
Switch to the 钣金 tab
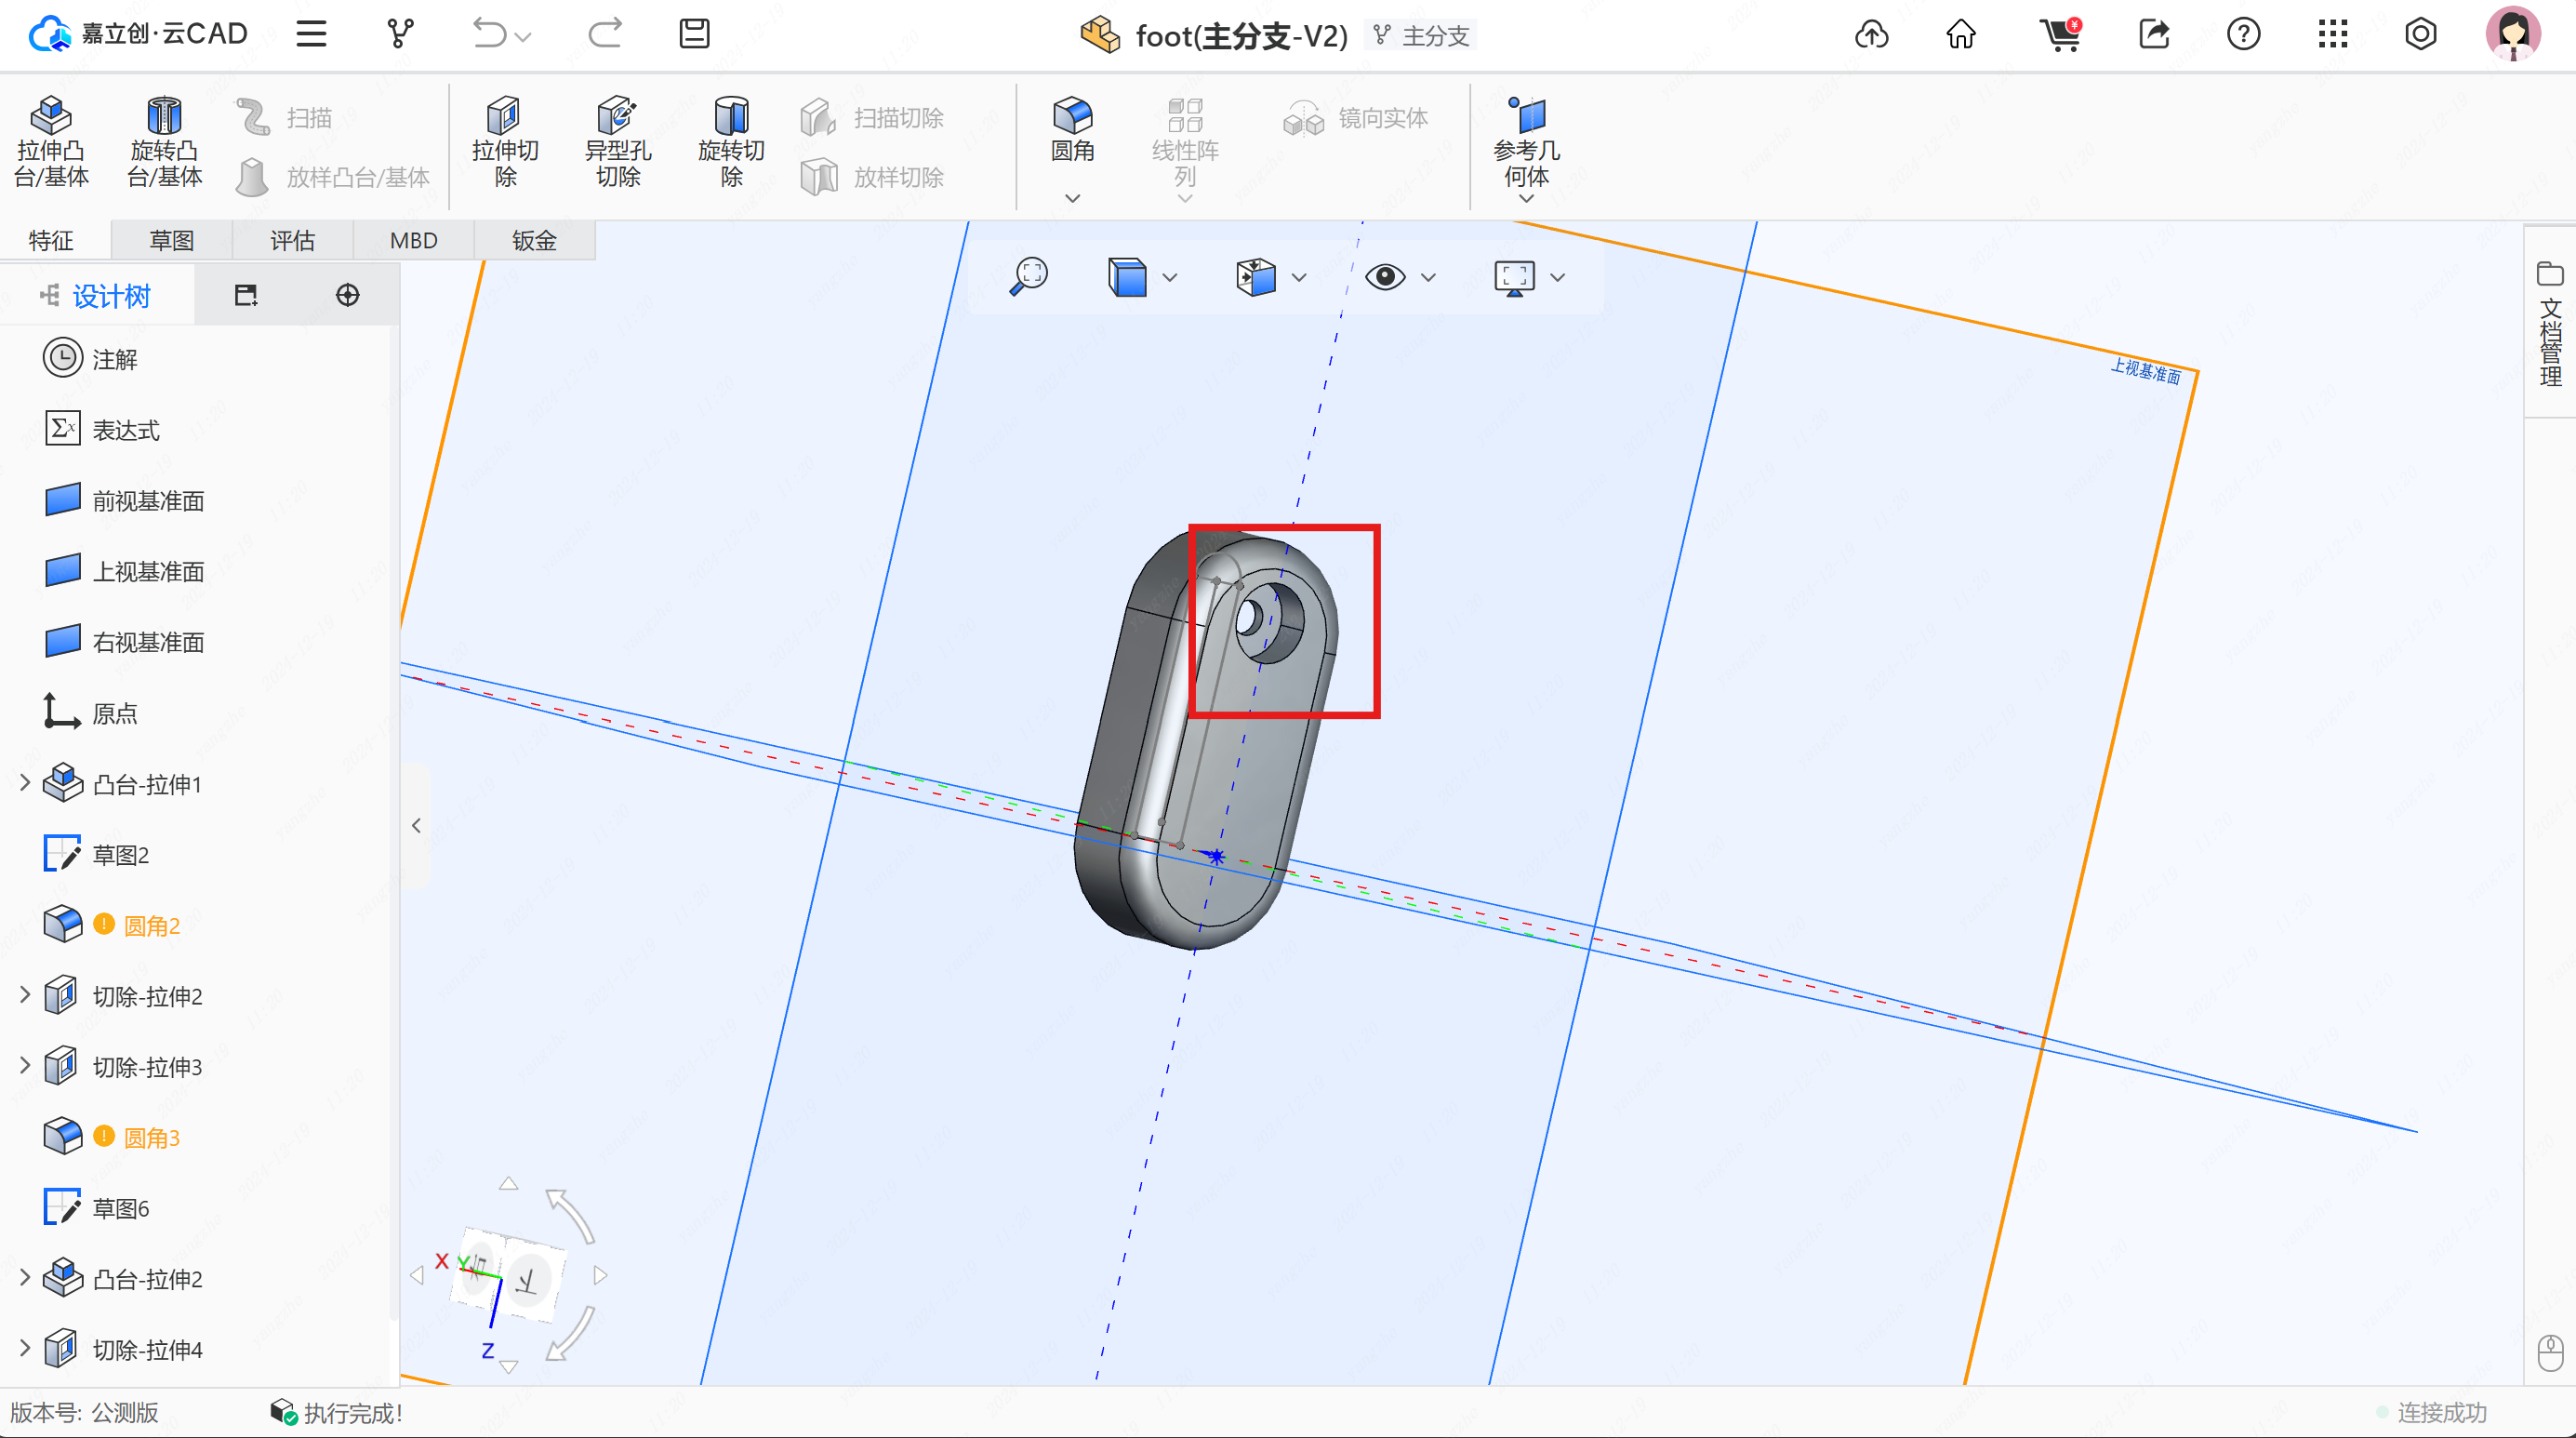tap(534, 241)
